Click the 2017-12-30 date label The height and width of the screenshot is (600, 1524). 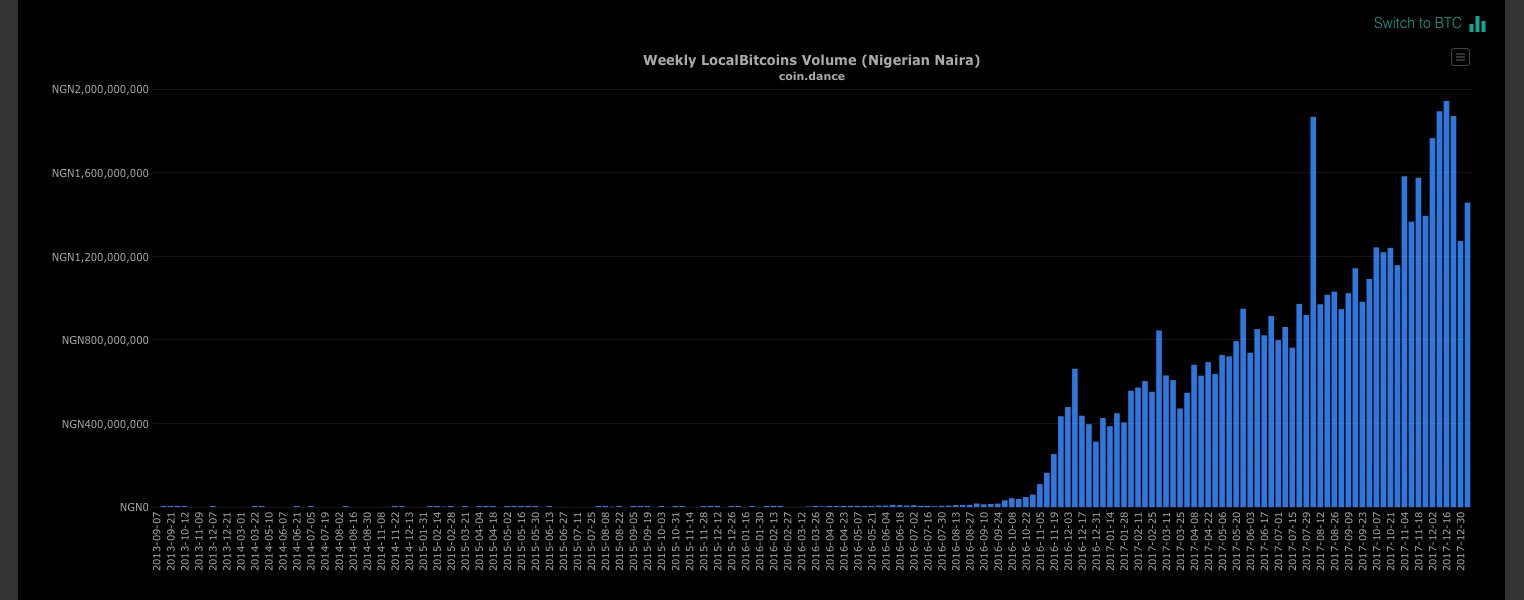tap(1460, 540)
